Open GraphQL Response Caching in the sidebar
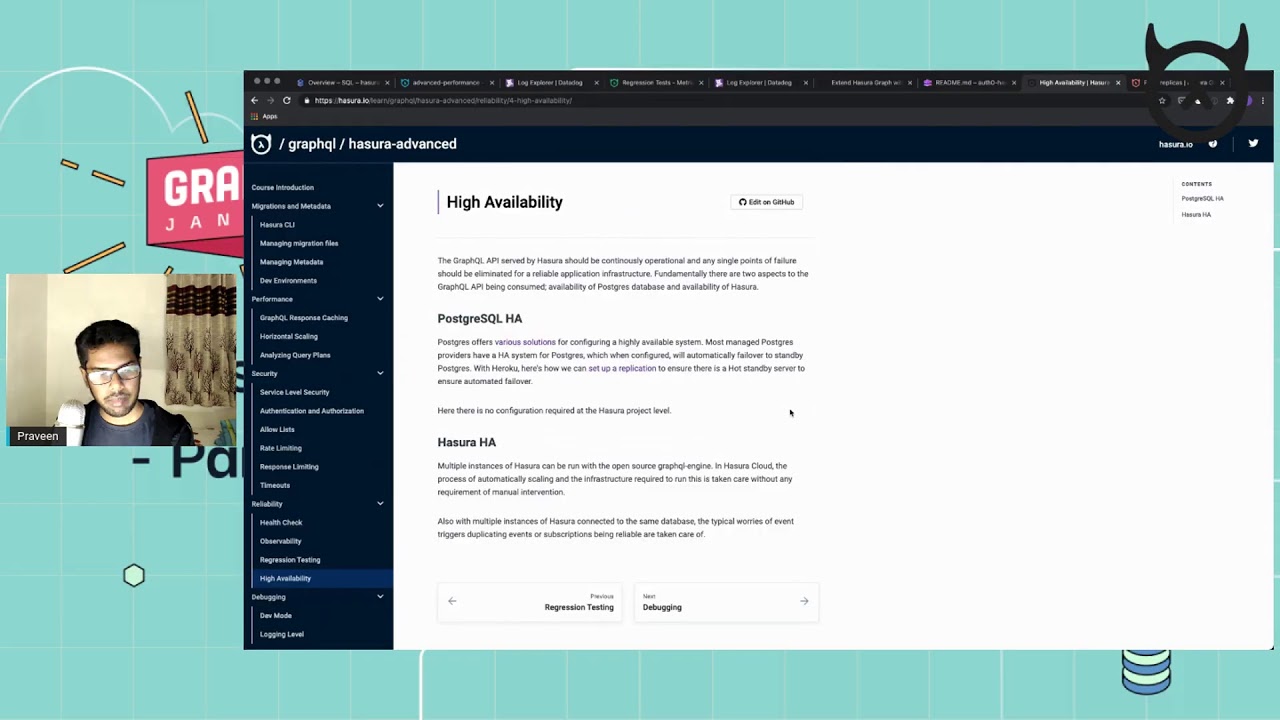 [304, 318]
